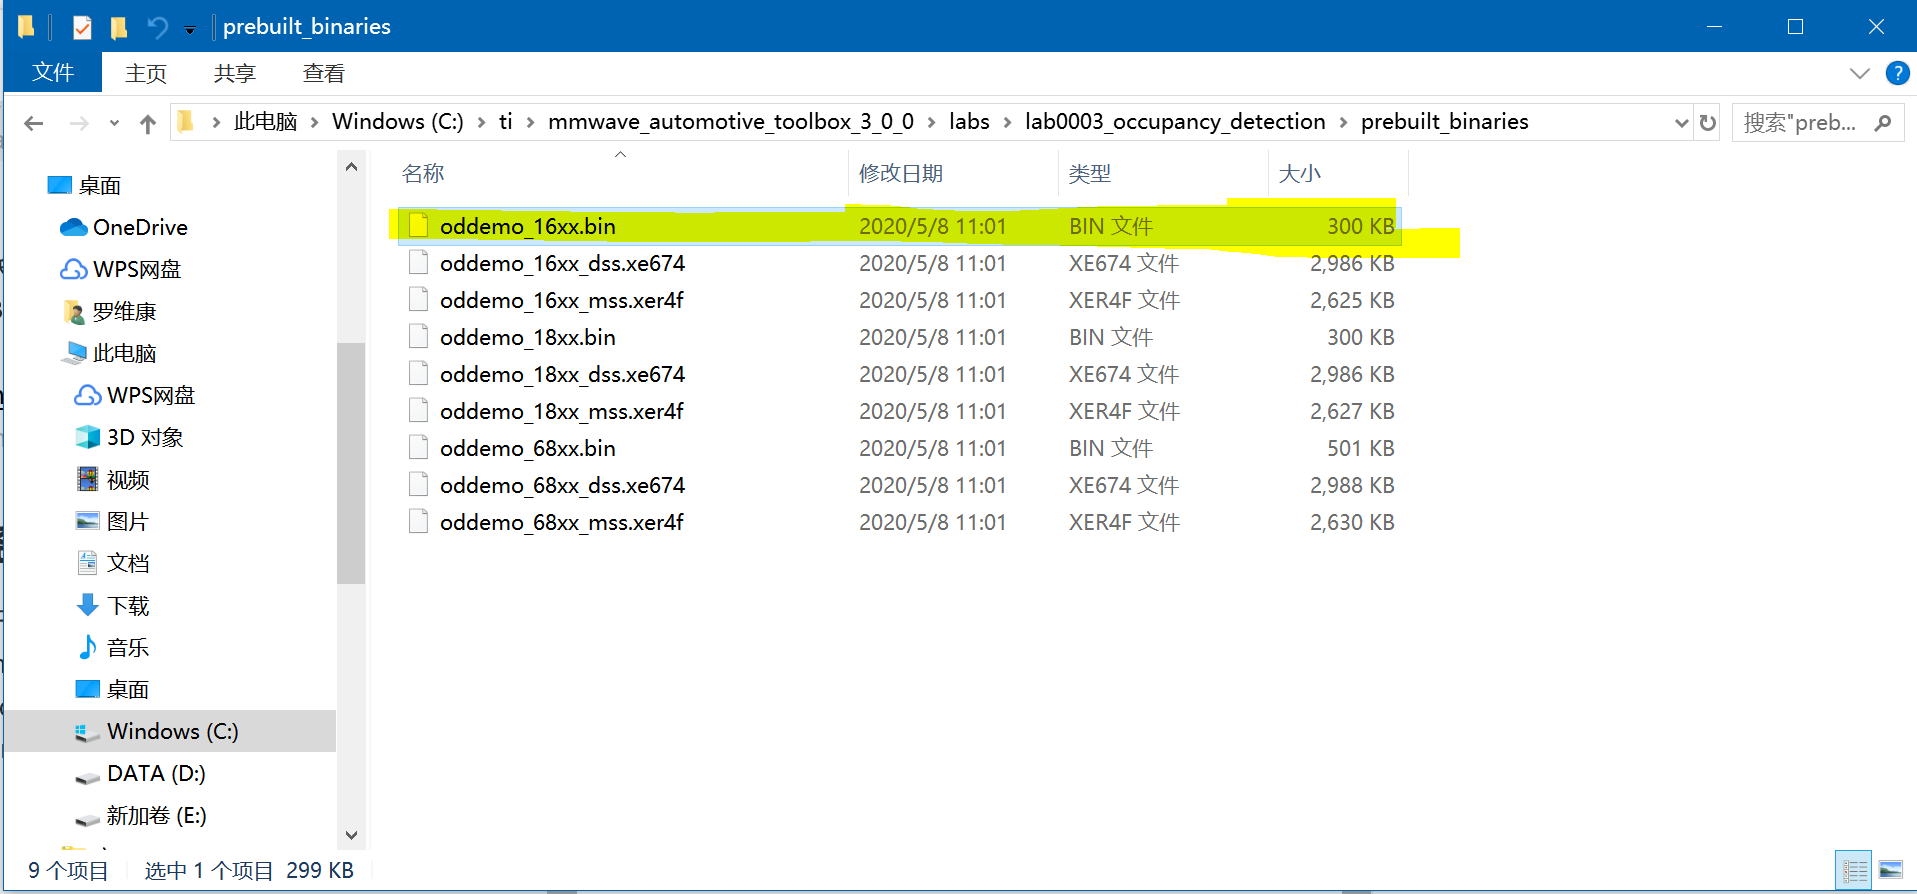Go up one folder level
This screenshot has height=894, width=1917.
[148, 123]
